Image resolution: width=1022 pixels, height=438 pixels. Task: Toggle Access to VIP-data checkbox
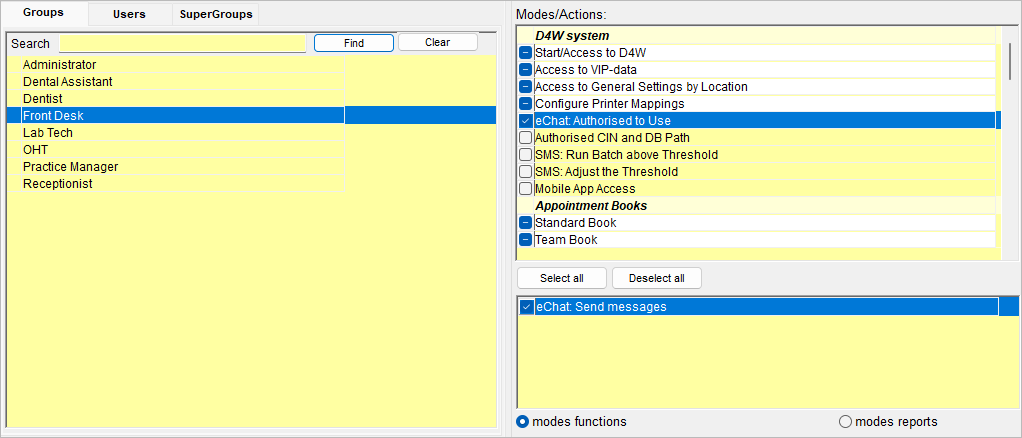tap(525, 70)
